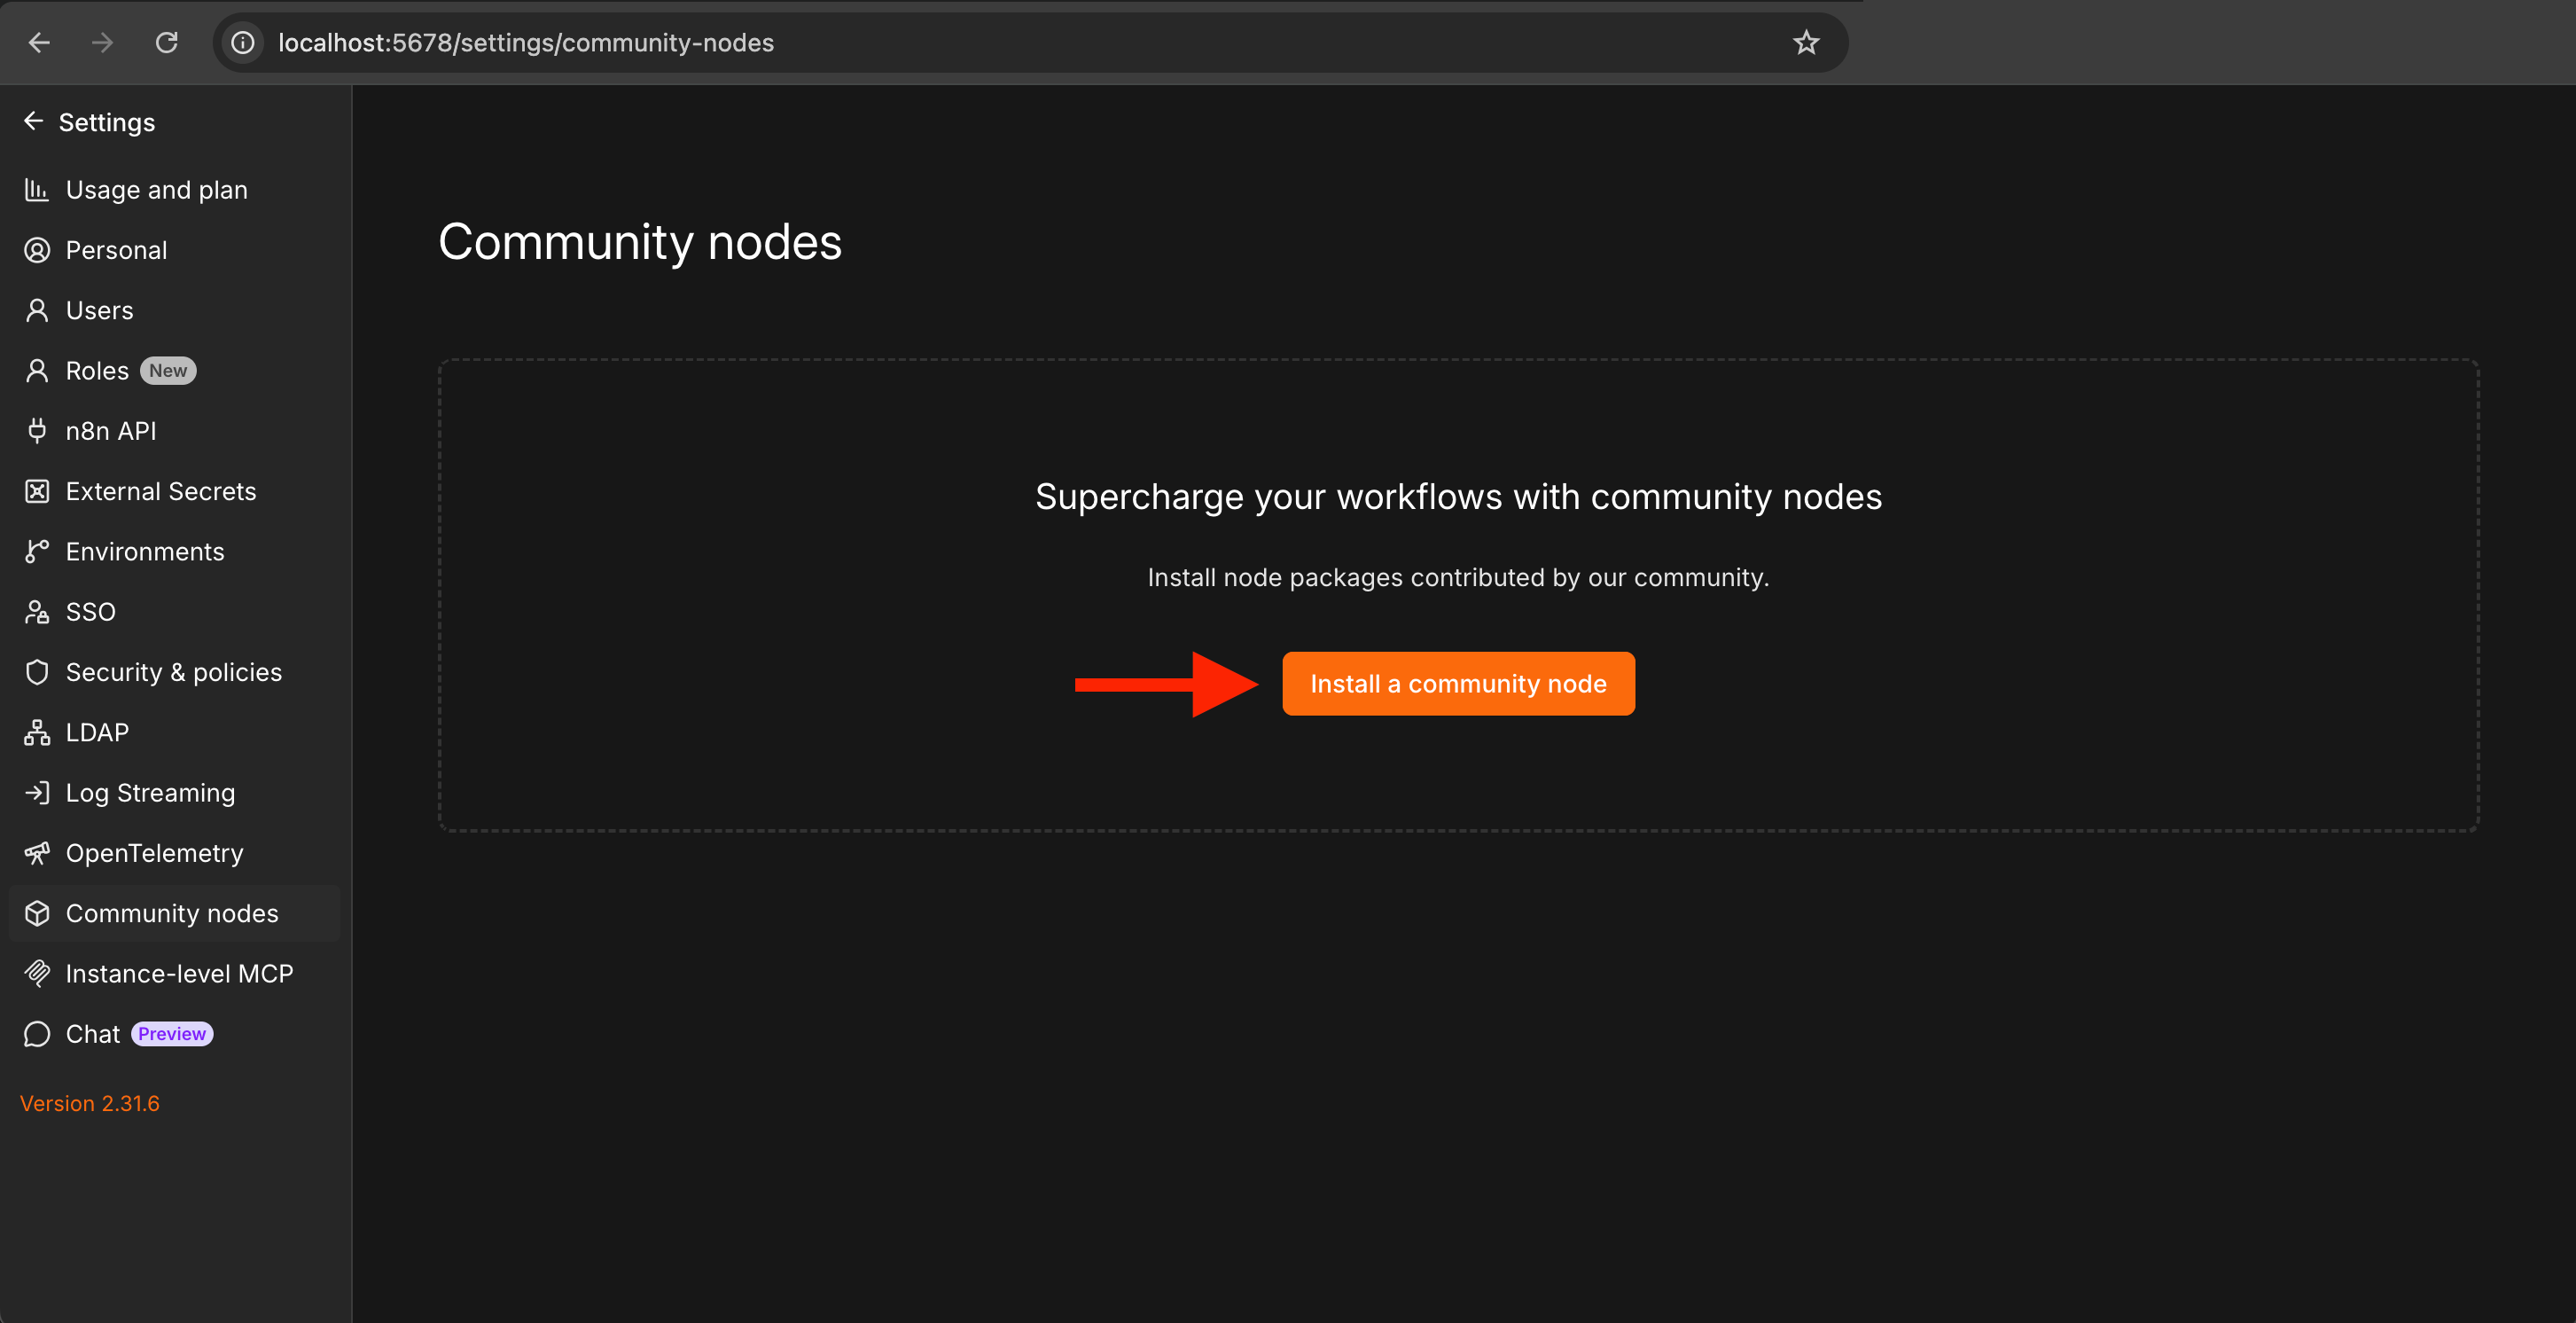Open Log Streaming settings

(x=175, y=793)
